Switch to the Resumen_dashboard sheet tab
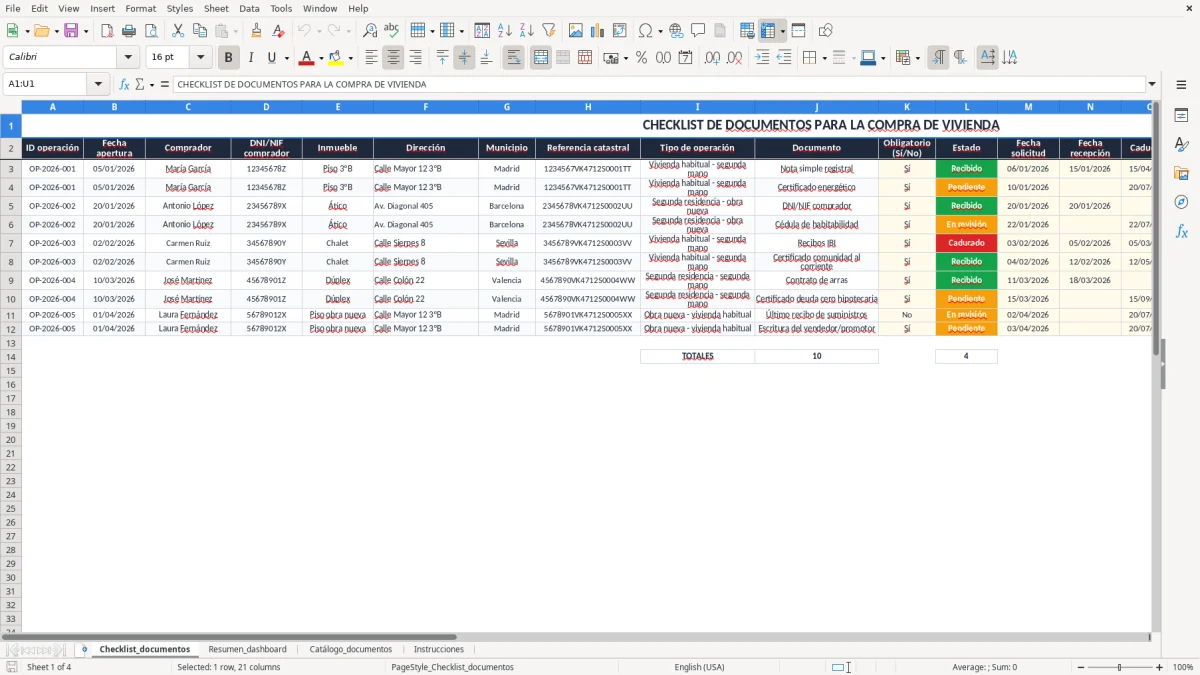This screenshot has height=675, width=1200. click(247, 649)
